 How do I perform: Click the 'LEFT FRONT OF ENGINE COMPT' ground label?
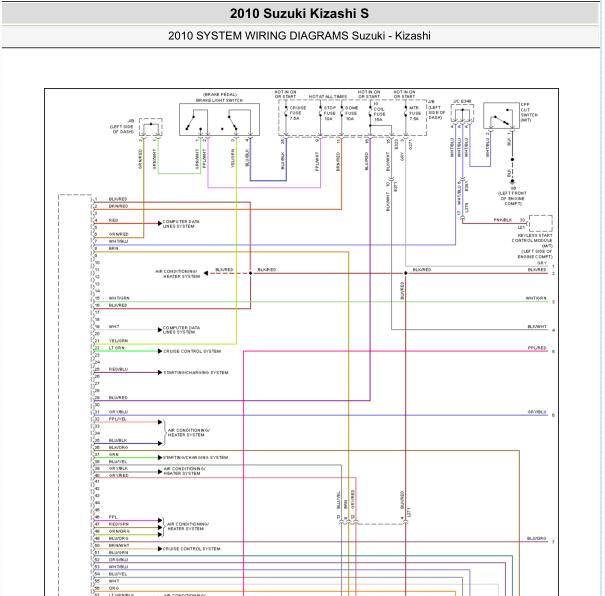pos(512,198)
